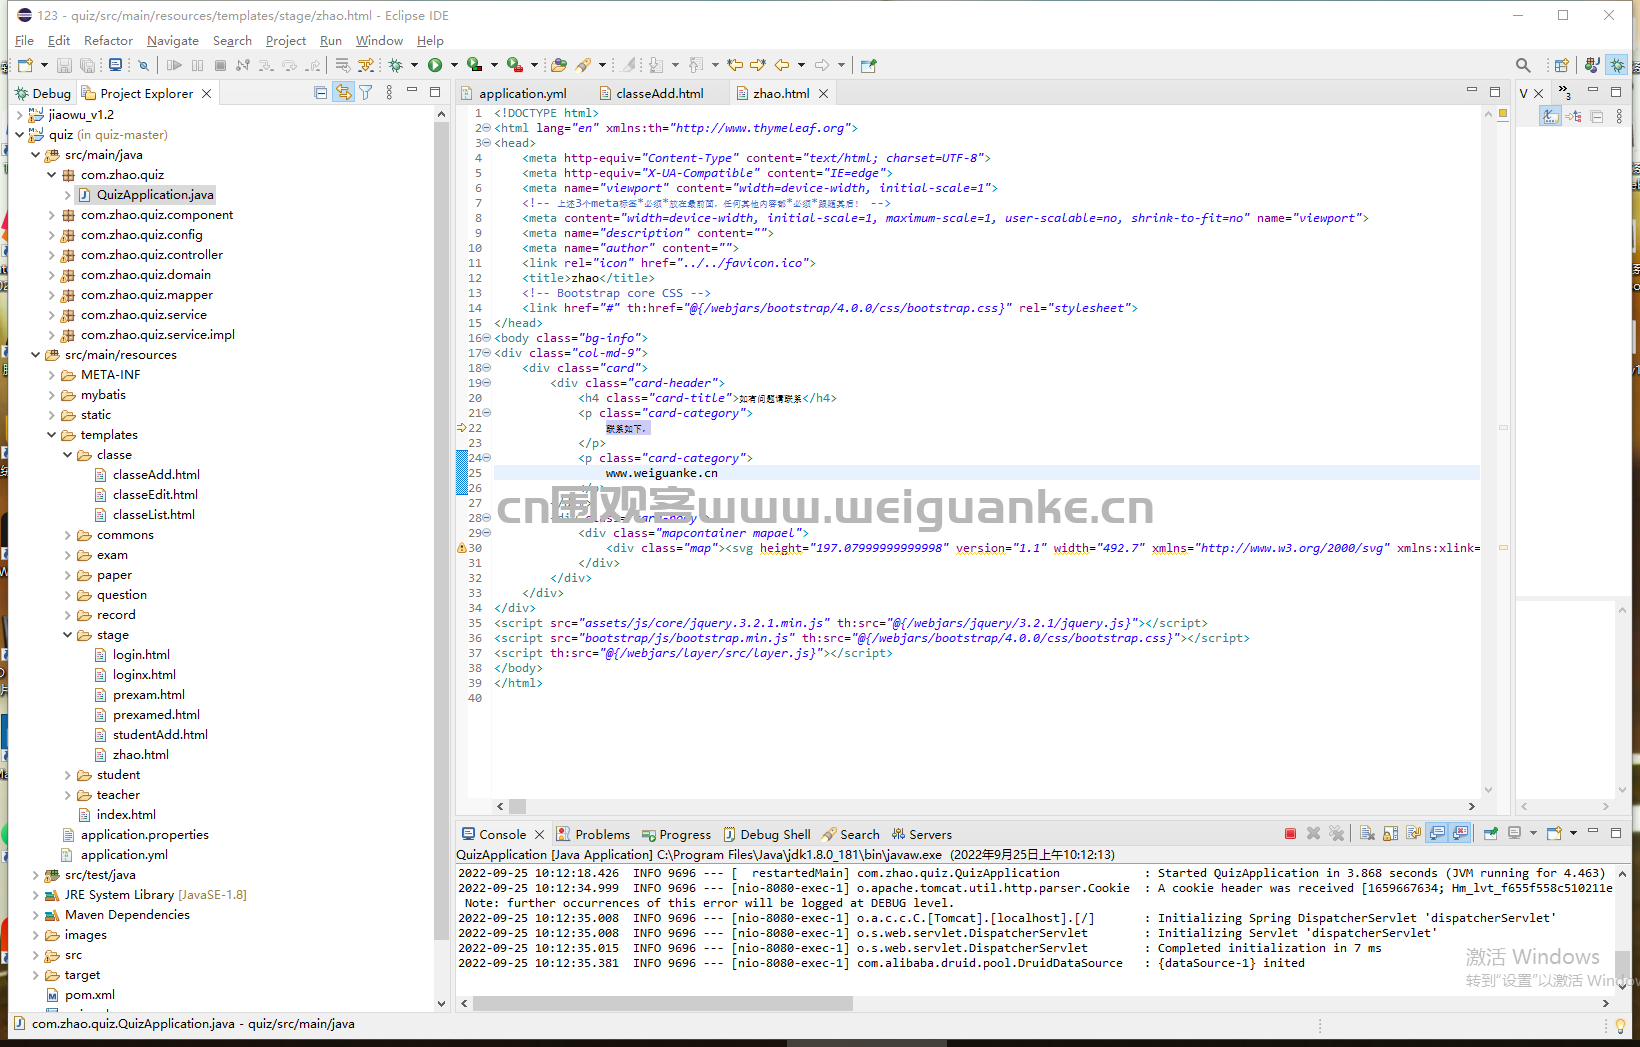This screenshot has height=1047, width=1640.
Task: Toggle Pin Console button
Action: [1491, 833]
